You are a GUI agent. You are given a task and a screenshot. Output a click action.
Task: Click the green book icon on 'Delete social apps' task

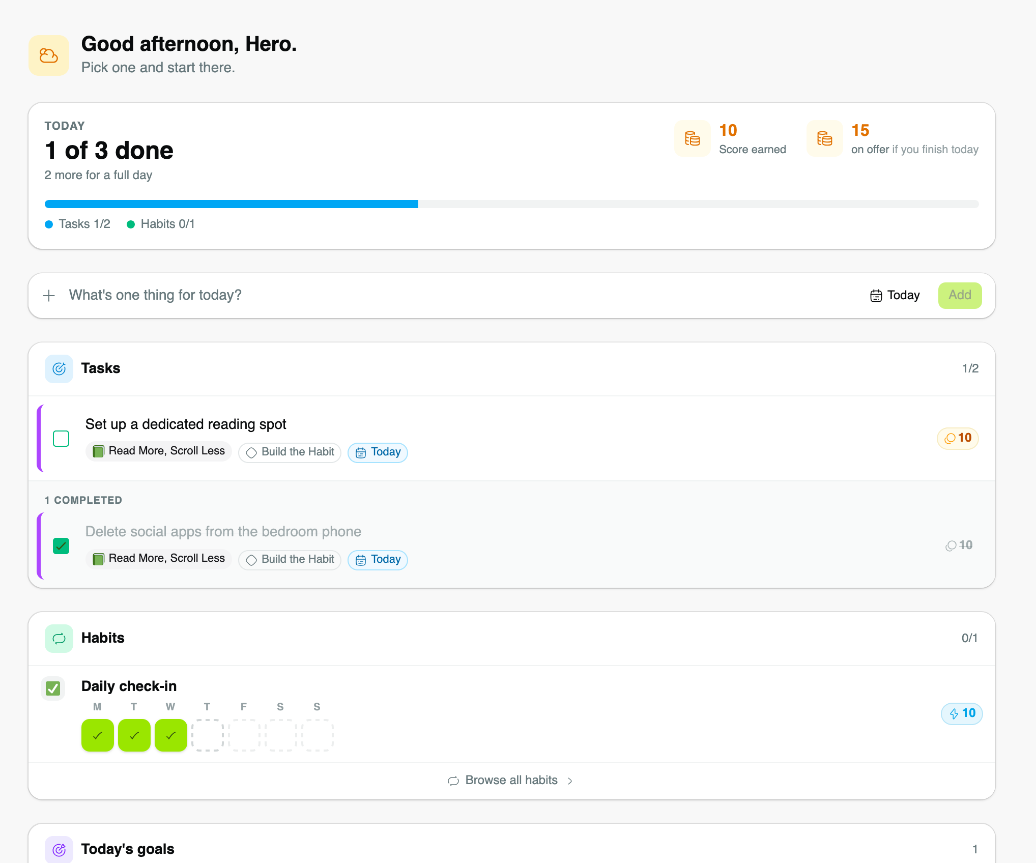(98, 559)
